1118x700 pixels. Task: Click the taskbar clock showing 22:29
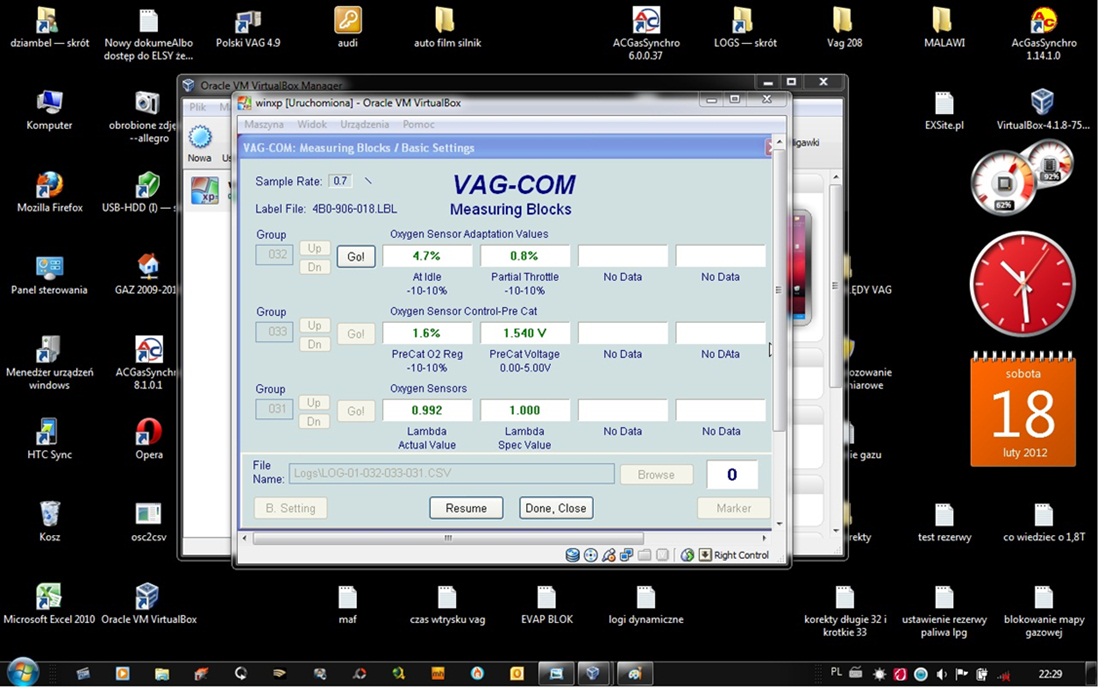[x=1050, y=674]
